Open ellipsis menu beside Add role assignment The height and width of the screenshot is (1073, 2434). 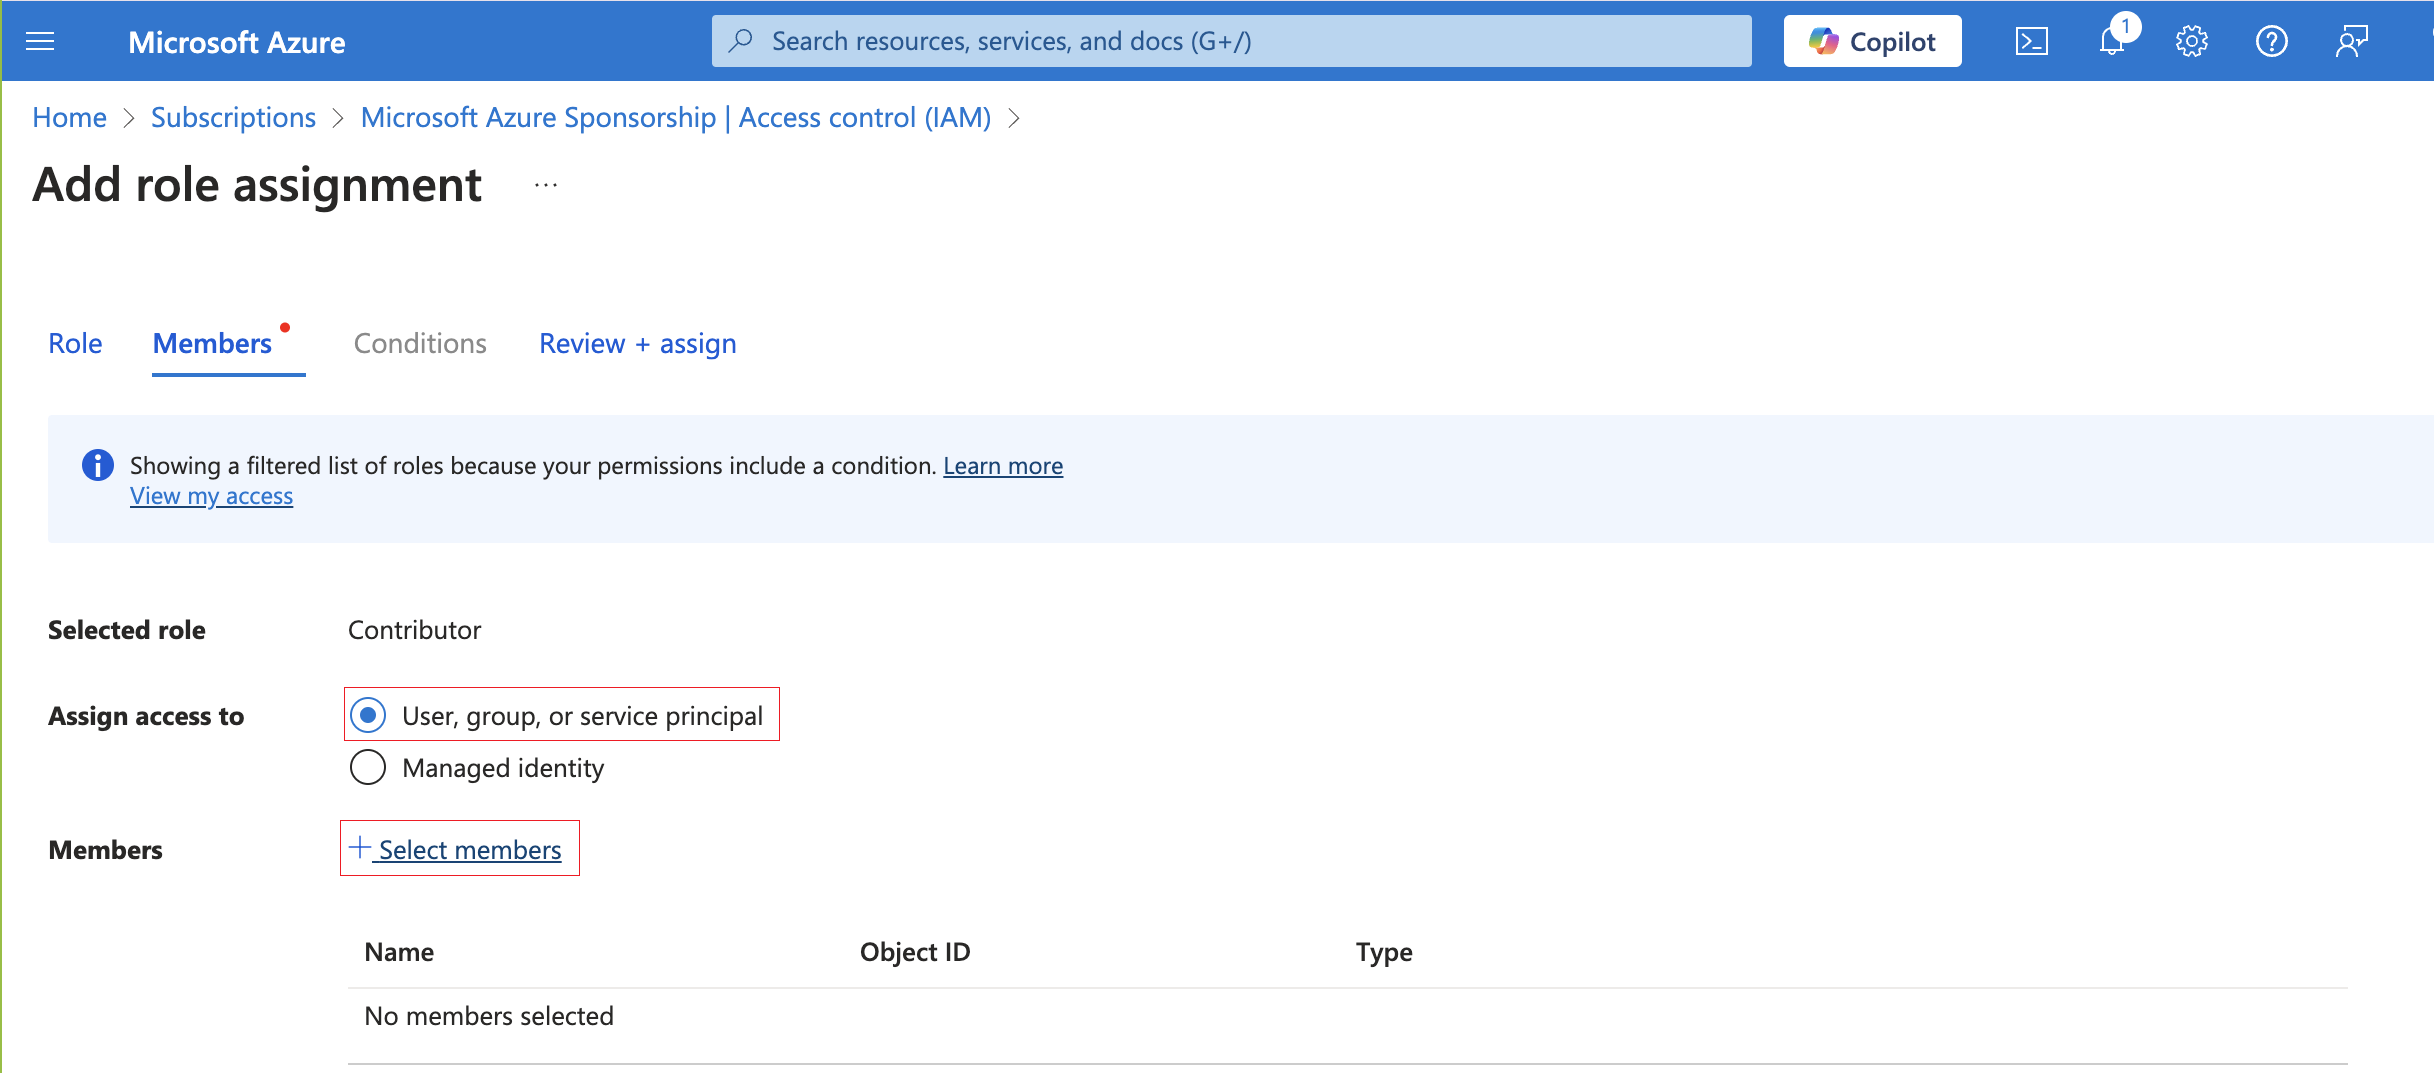545,185
